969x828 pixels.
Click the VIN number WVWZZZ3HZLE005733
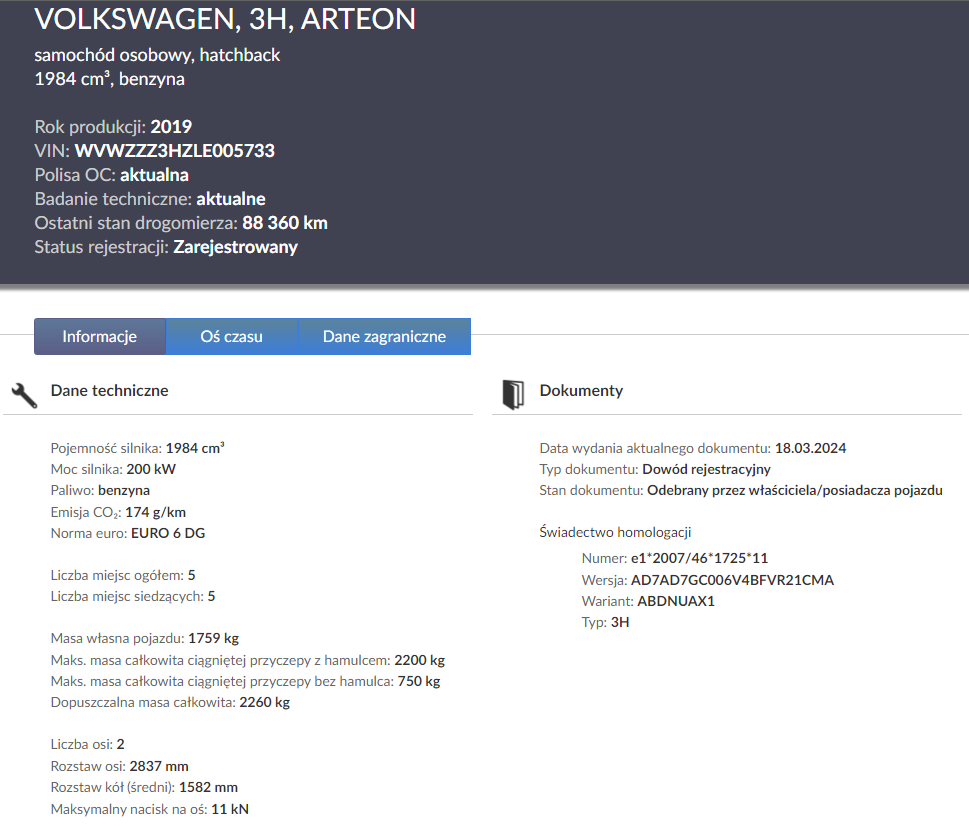[174, 151]
